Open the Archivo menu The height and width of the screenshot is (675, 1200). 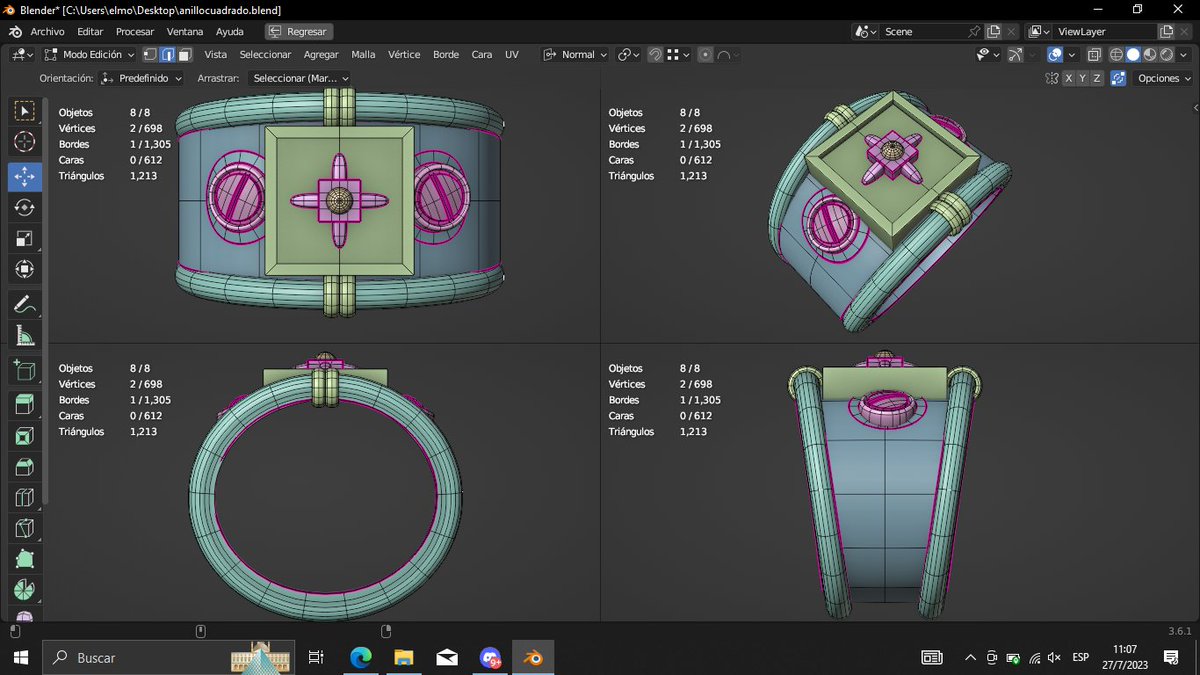[47, 32]
